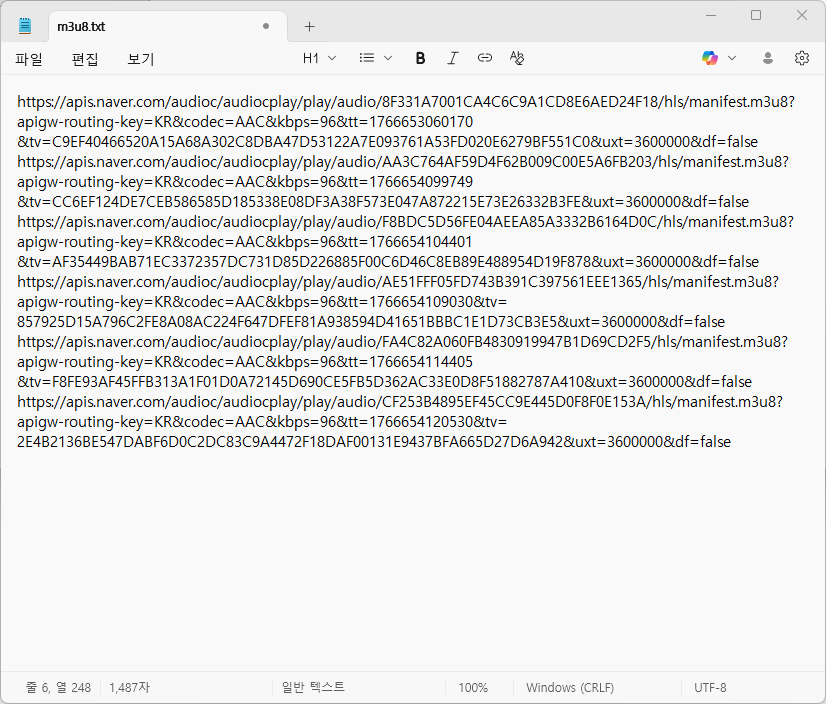Open the account profile icon
Image resolution: width=826 pixels, height=704 pixels.
click(768, 58)
